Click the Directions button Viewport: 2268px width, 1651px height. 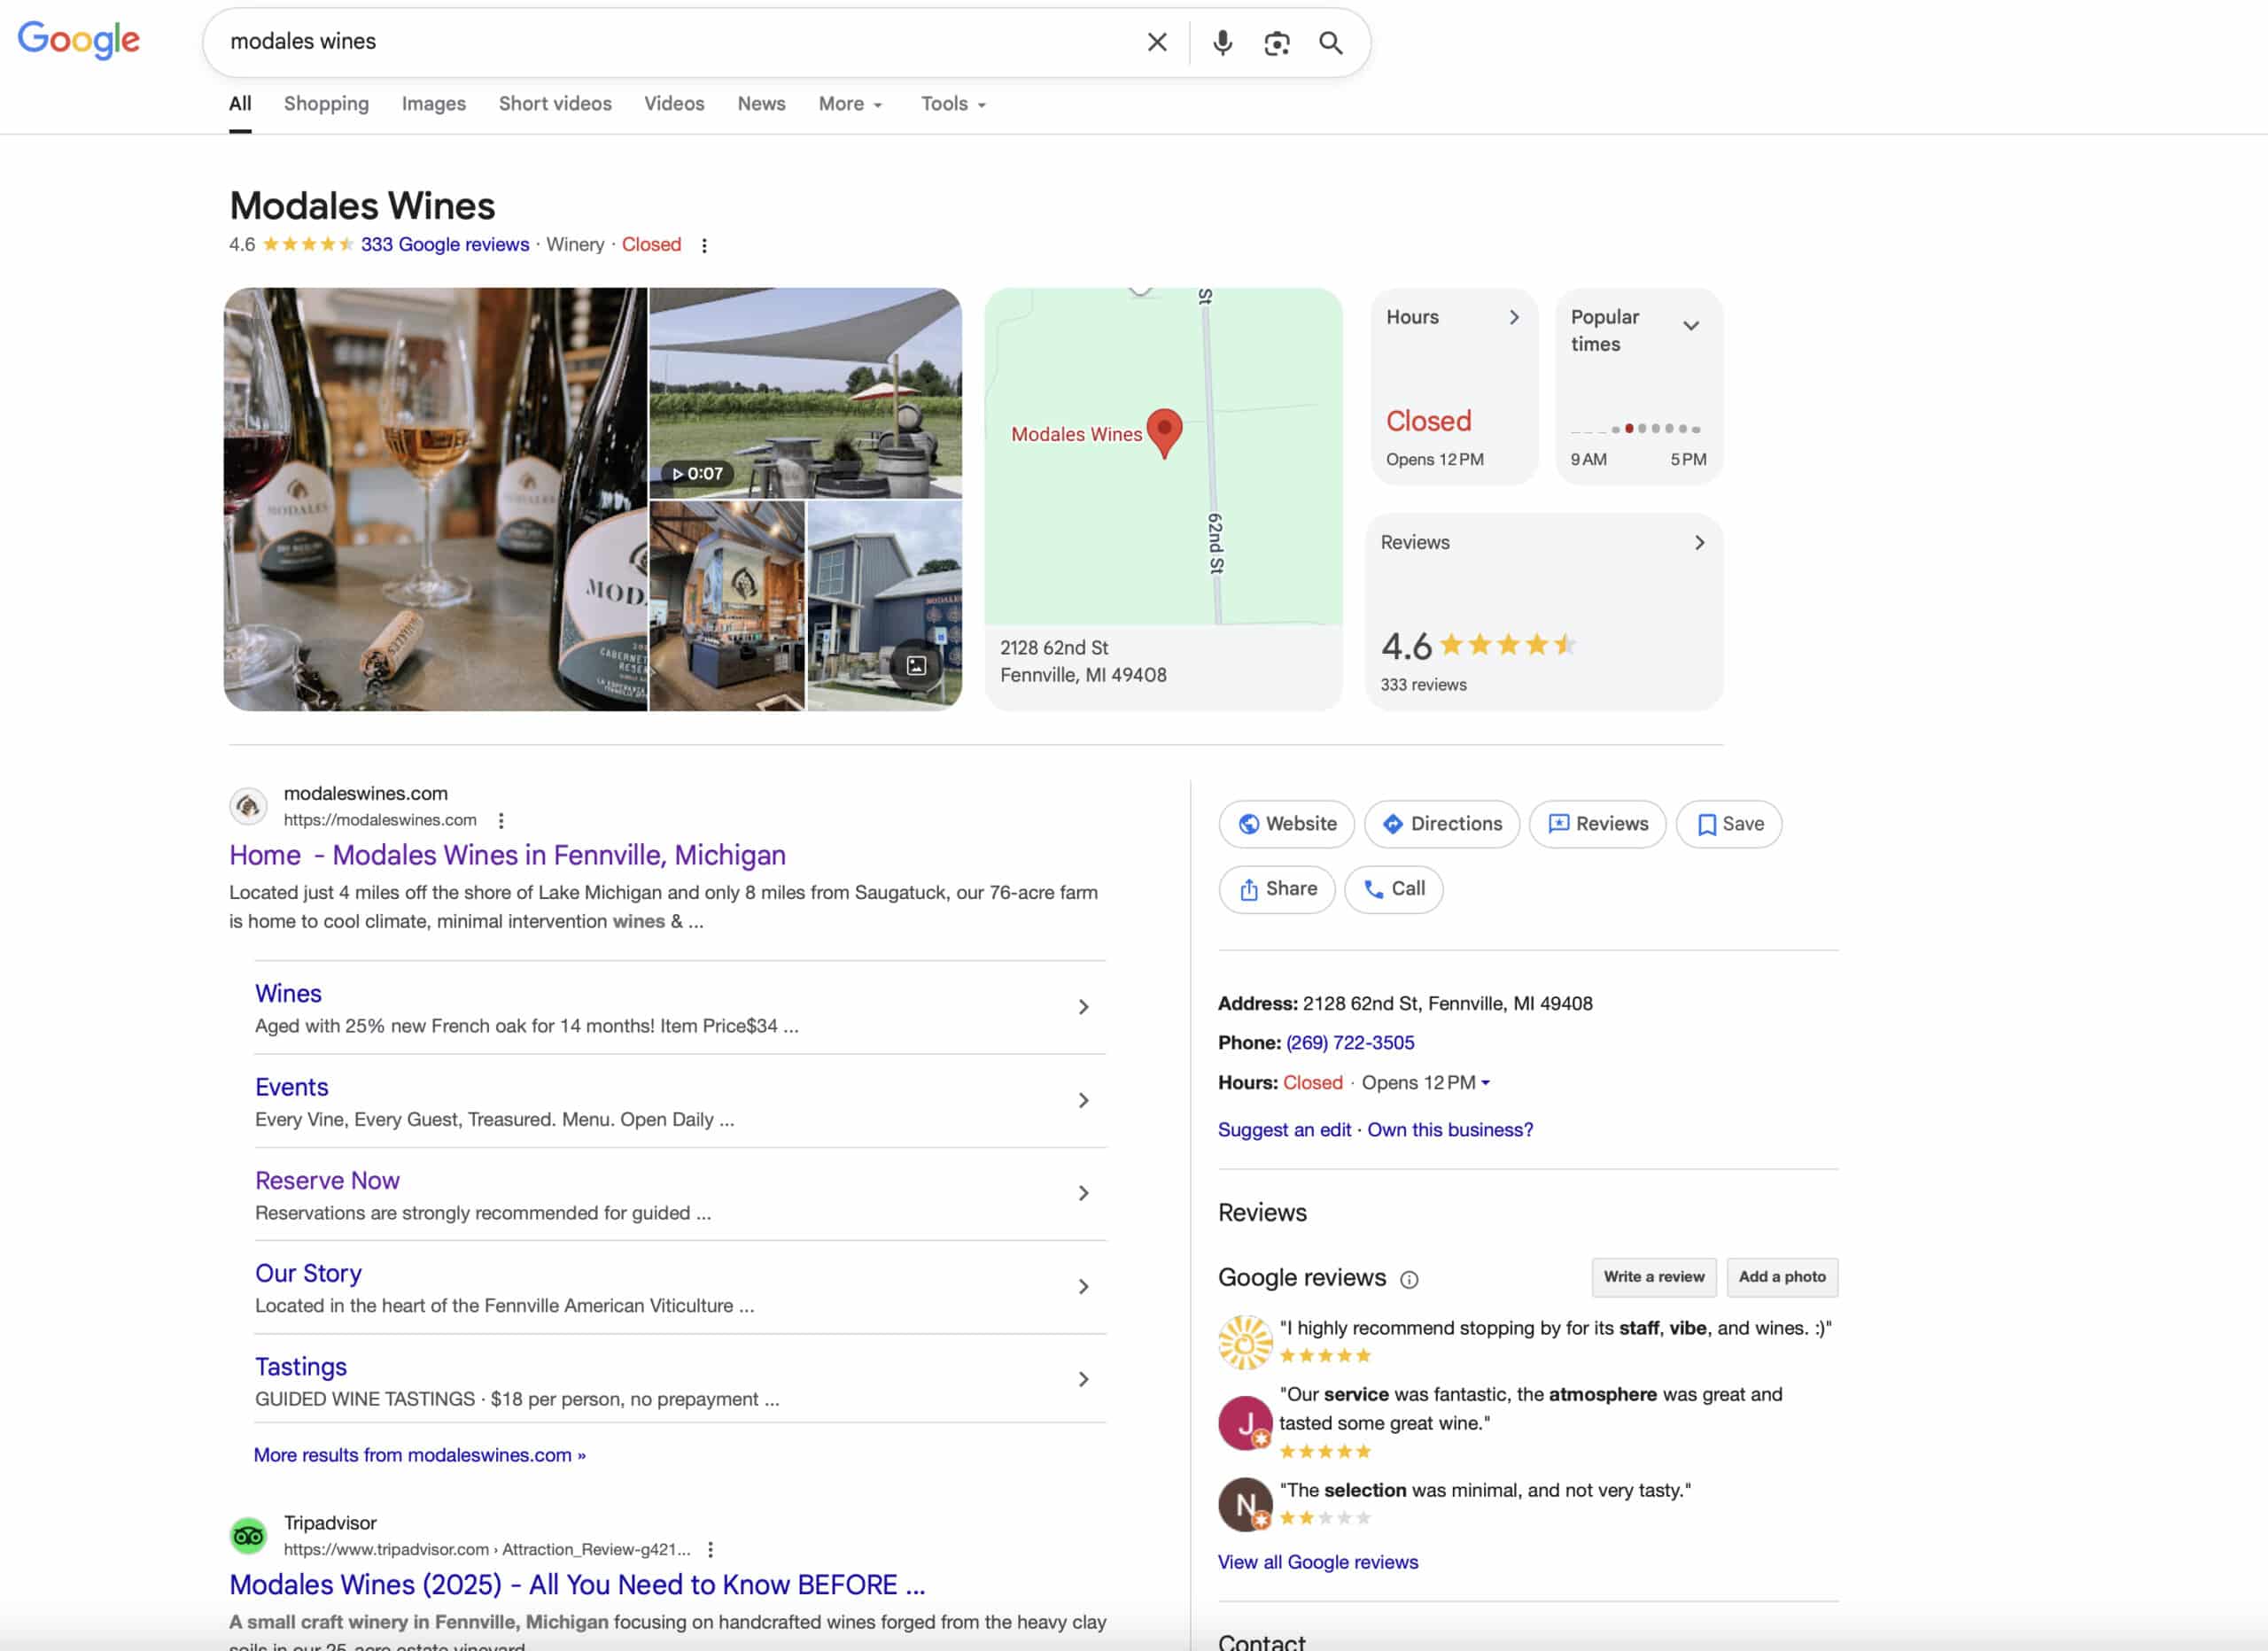tap(1441, 823)
